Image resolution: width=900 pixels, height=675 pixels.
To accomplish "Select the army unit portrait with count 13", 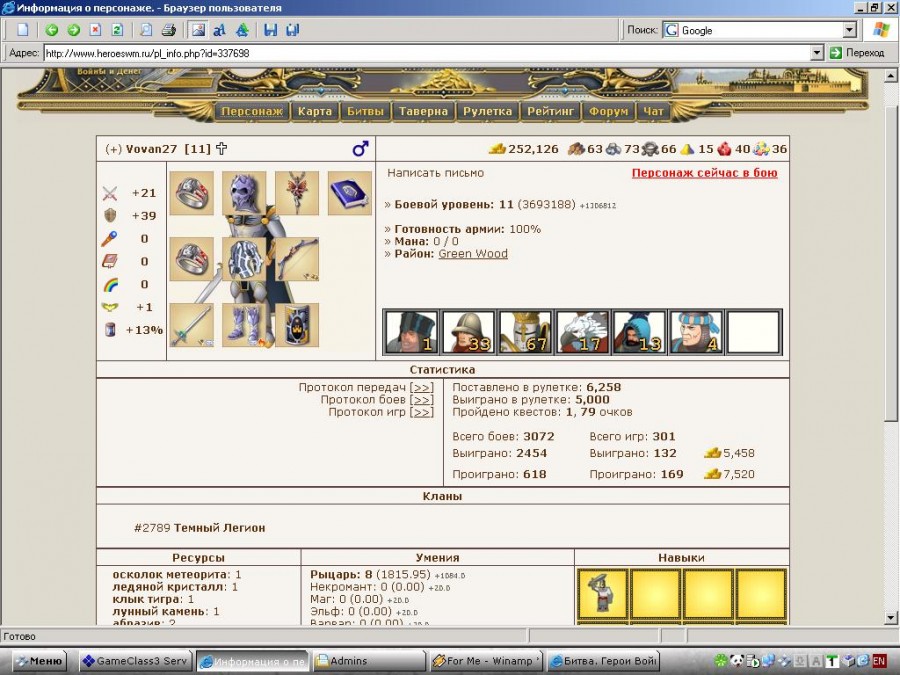I will tap(638, 332).
